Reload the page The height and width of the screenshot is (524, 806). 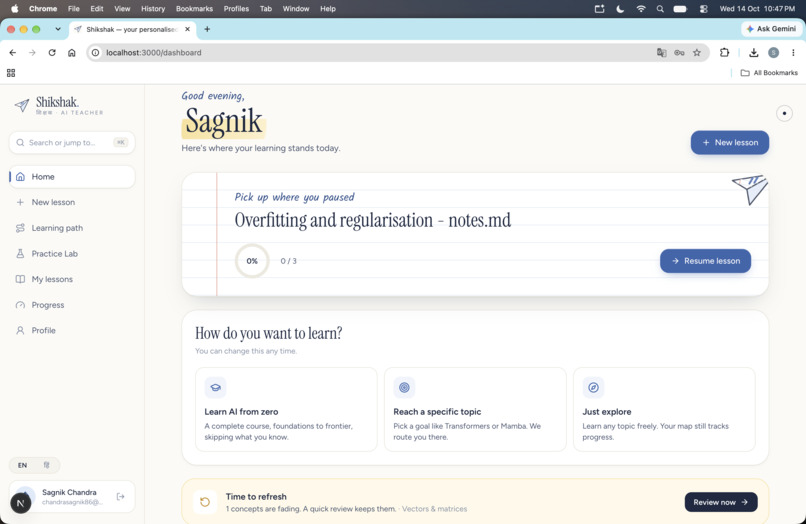tap(52, 52)
